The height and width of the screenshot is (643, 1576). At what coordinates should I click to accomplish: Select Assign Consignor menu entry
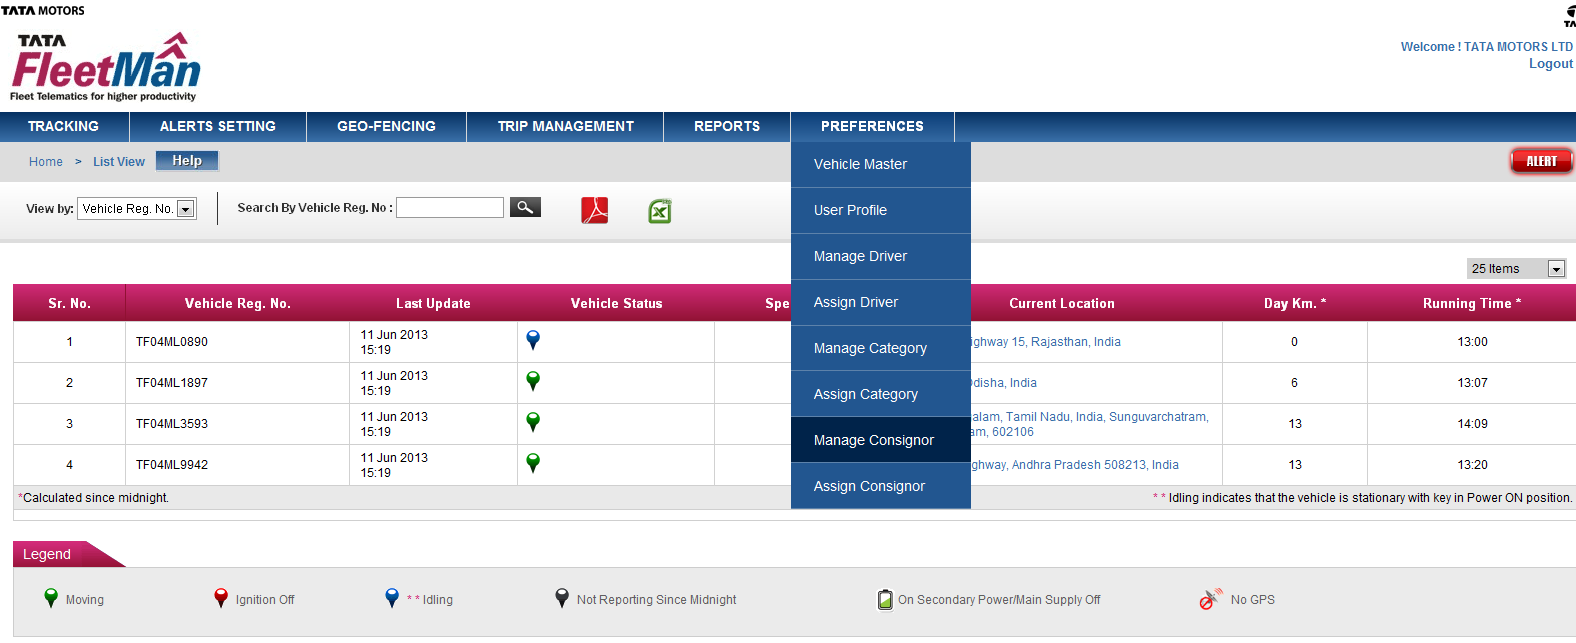tap(881, 486)
